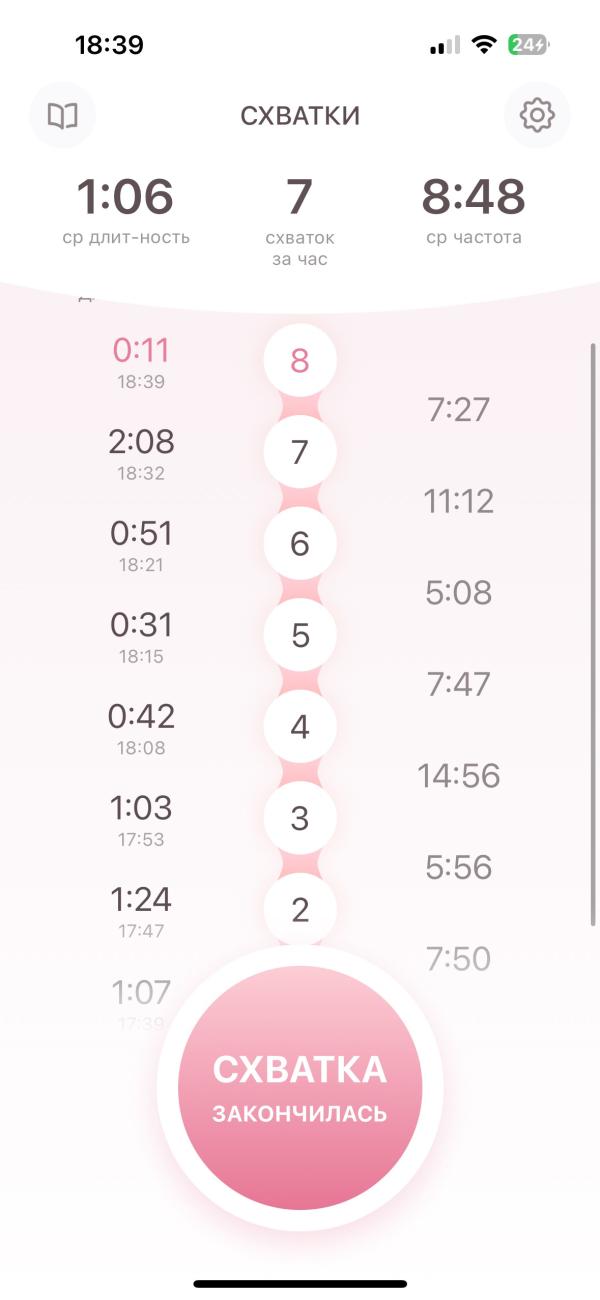Tap the СХВАТКИ screen title

300,116
